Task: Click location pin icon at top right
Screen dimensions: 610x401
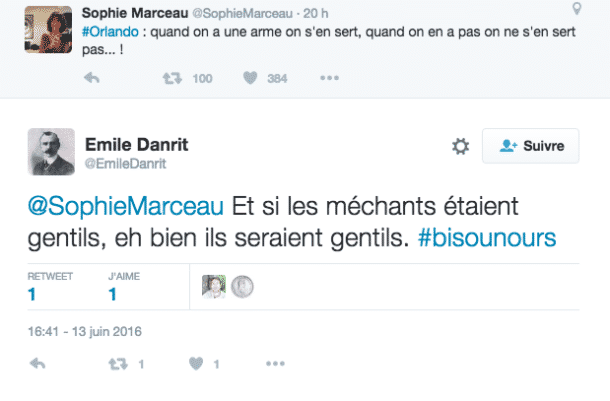Action: [576, 9]
